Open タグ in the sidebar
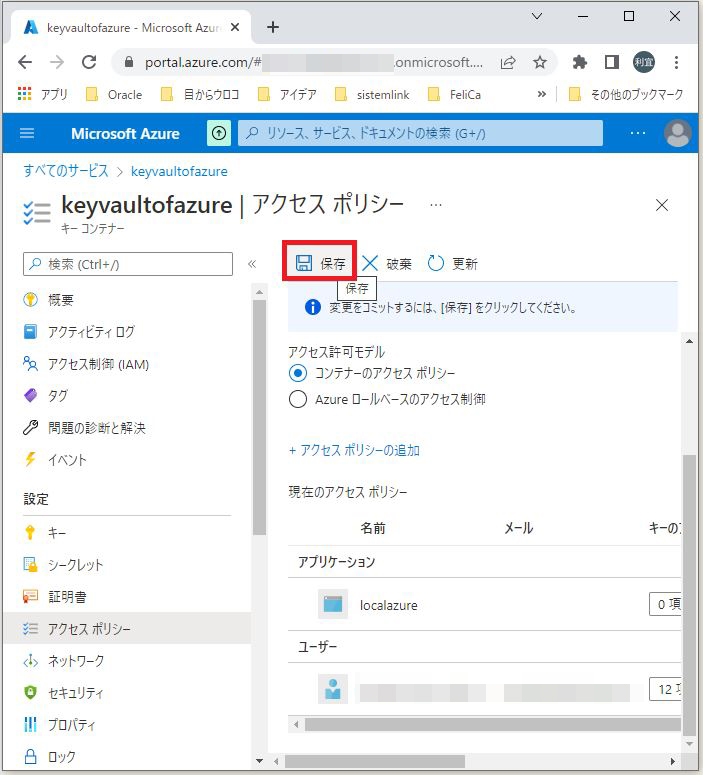The image size is (703, 775). pos(57,395)
